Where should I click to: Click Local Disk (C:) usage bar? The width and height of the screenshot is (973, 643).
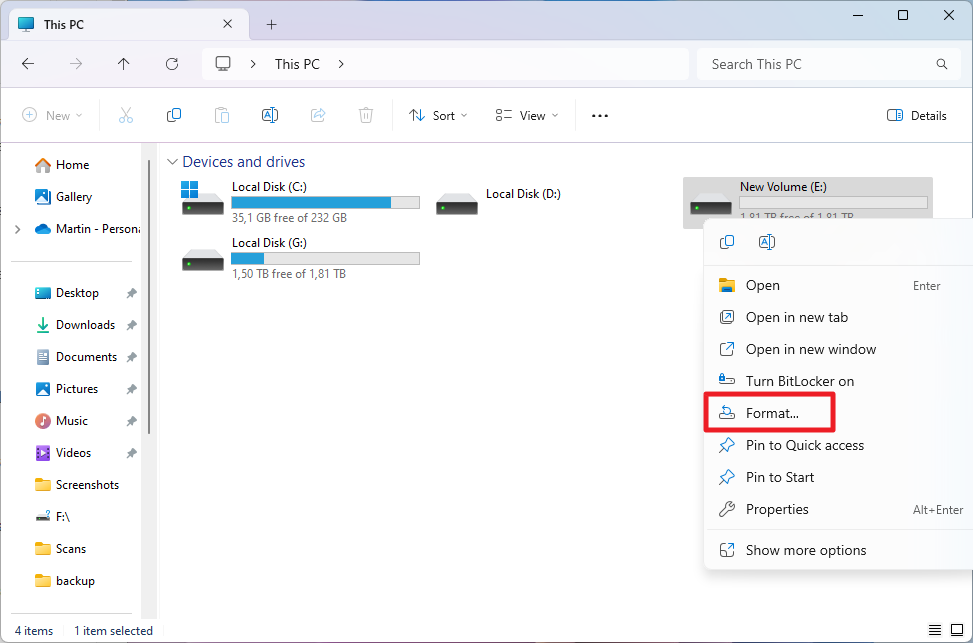(325, 202)
